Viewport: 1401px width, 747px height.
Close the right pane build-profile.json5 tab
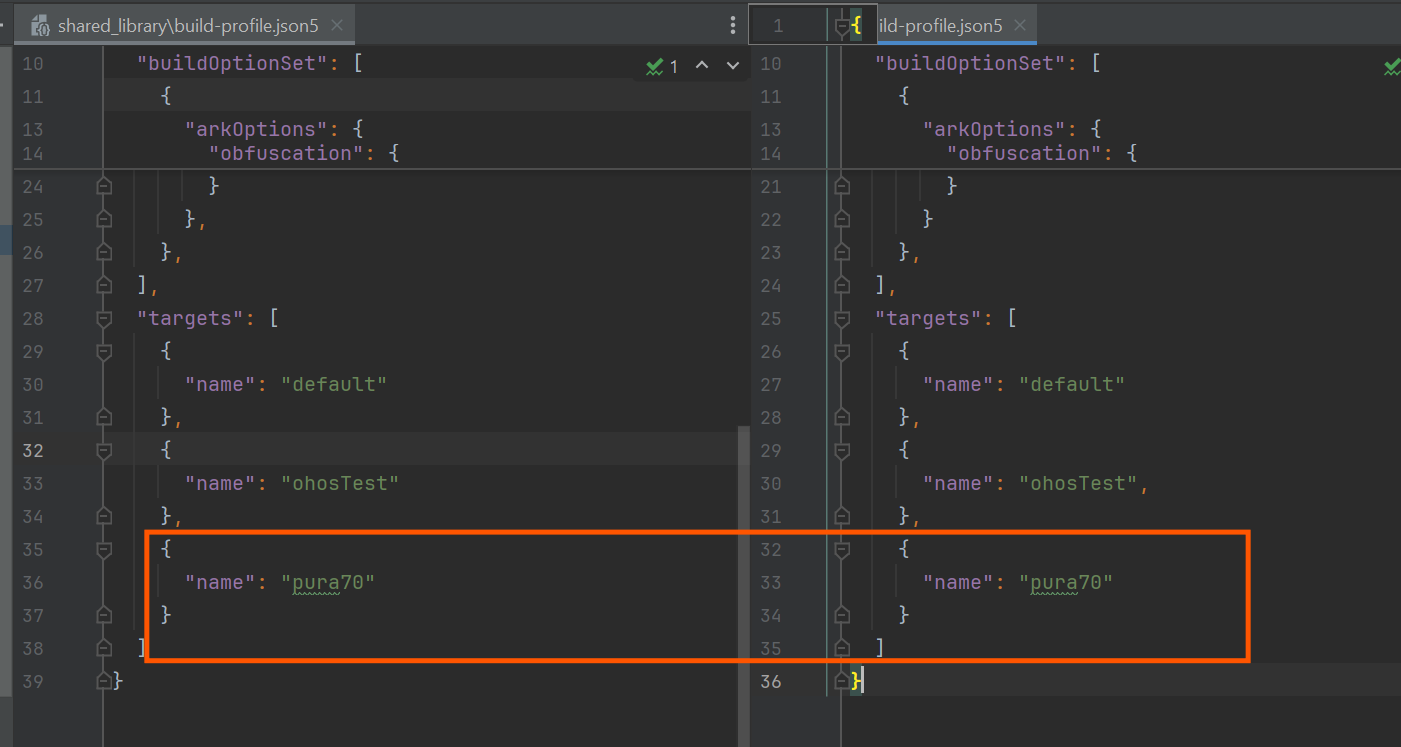pyautogui.click(x=1021, y=26)
